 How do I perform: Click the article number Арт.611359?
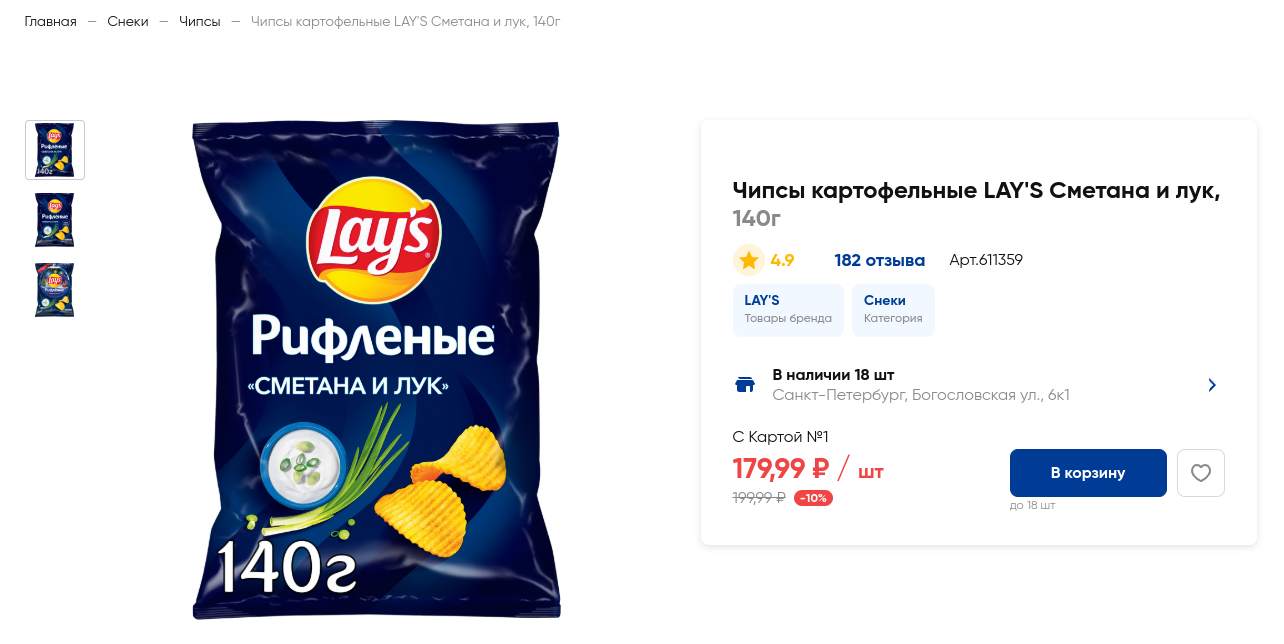pos(986,260)
